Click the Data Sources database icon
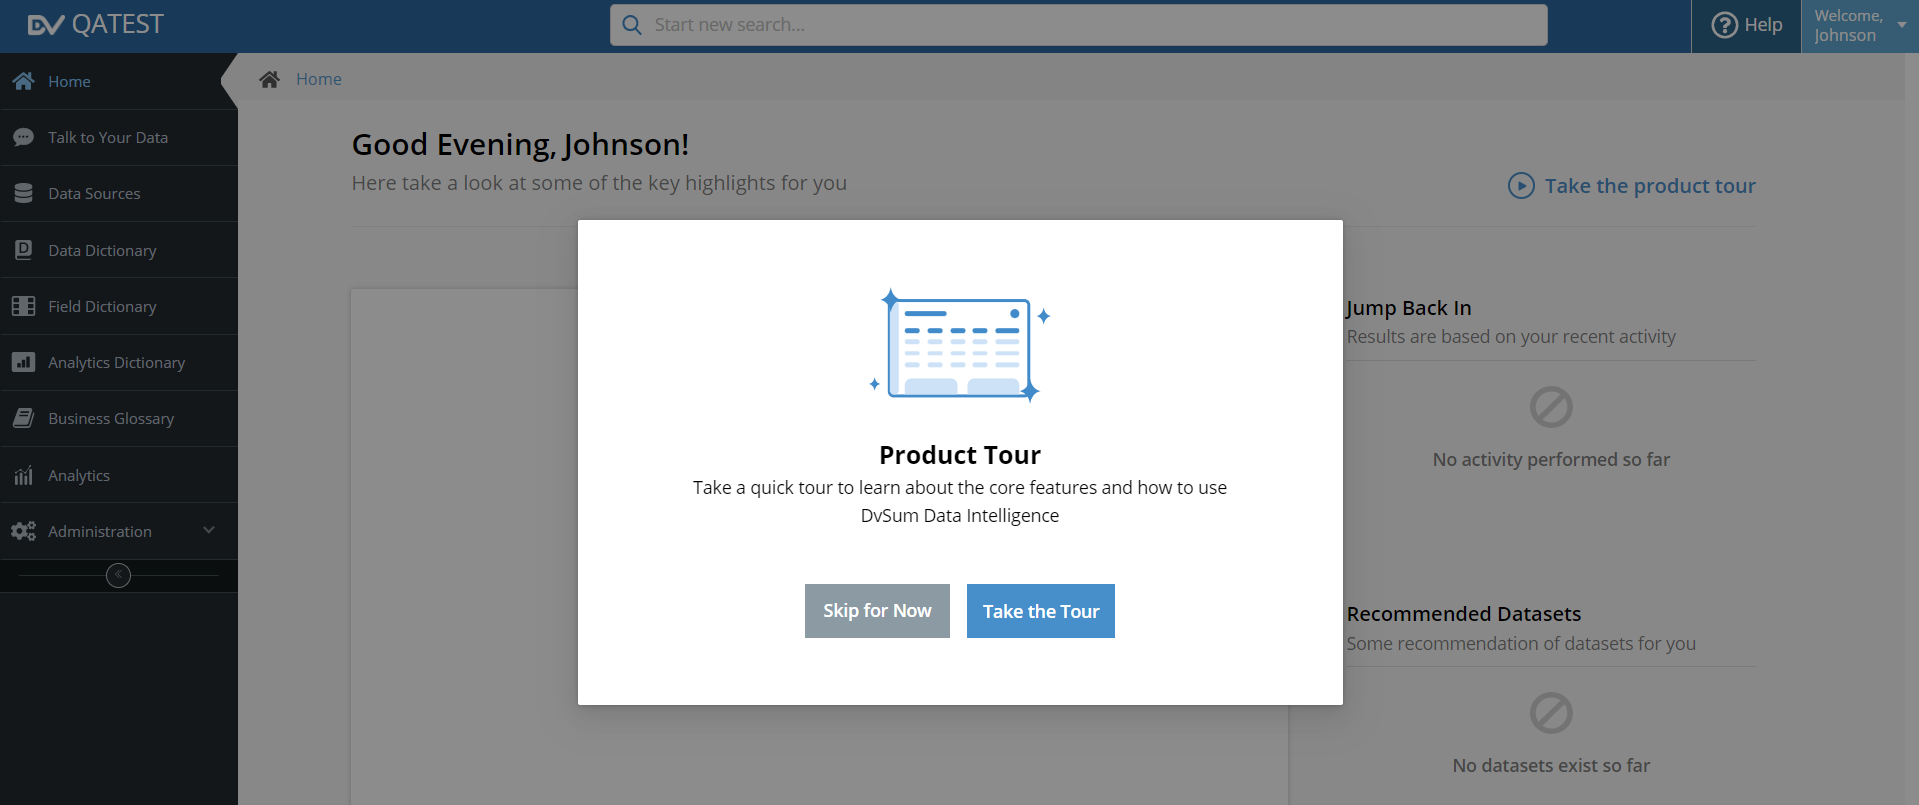Image resolution: width=1919 pixels, height=805 pixels. tap(24, 193)
